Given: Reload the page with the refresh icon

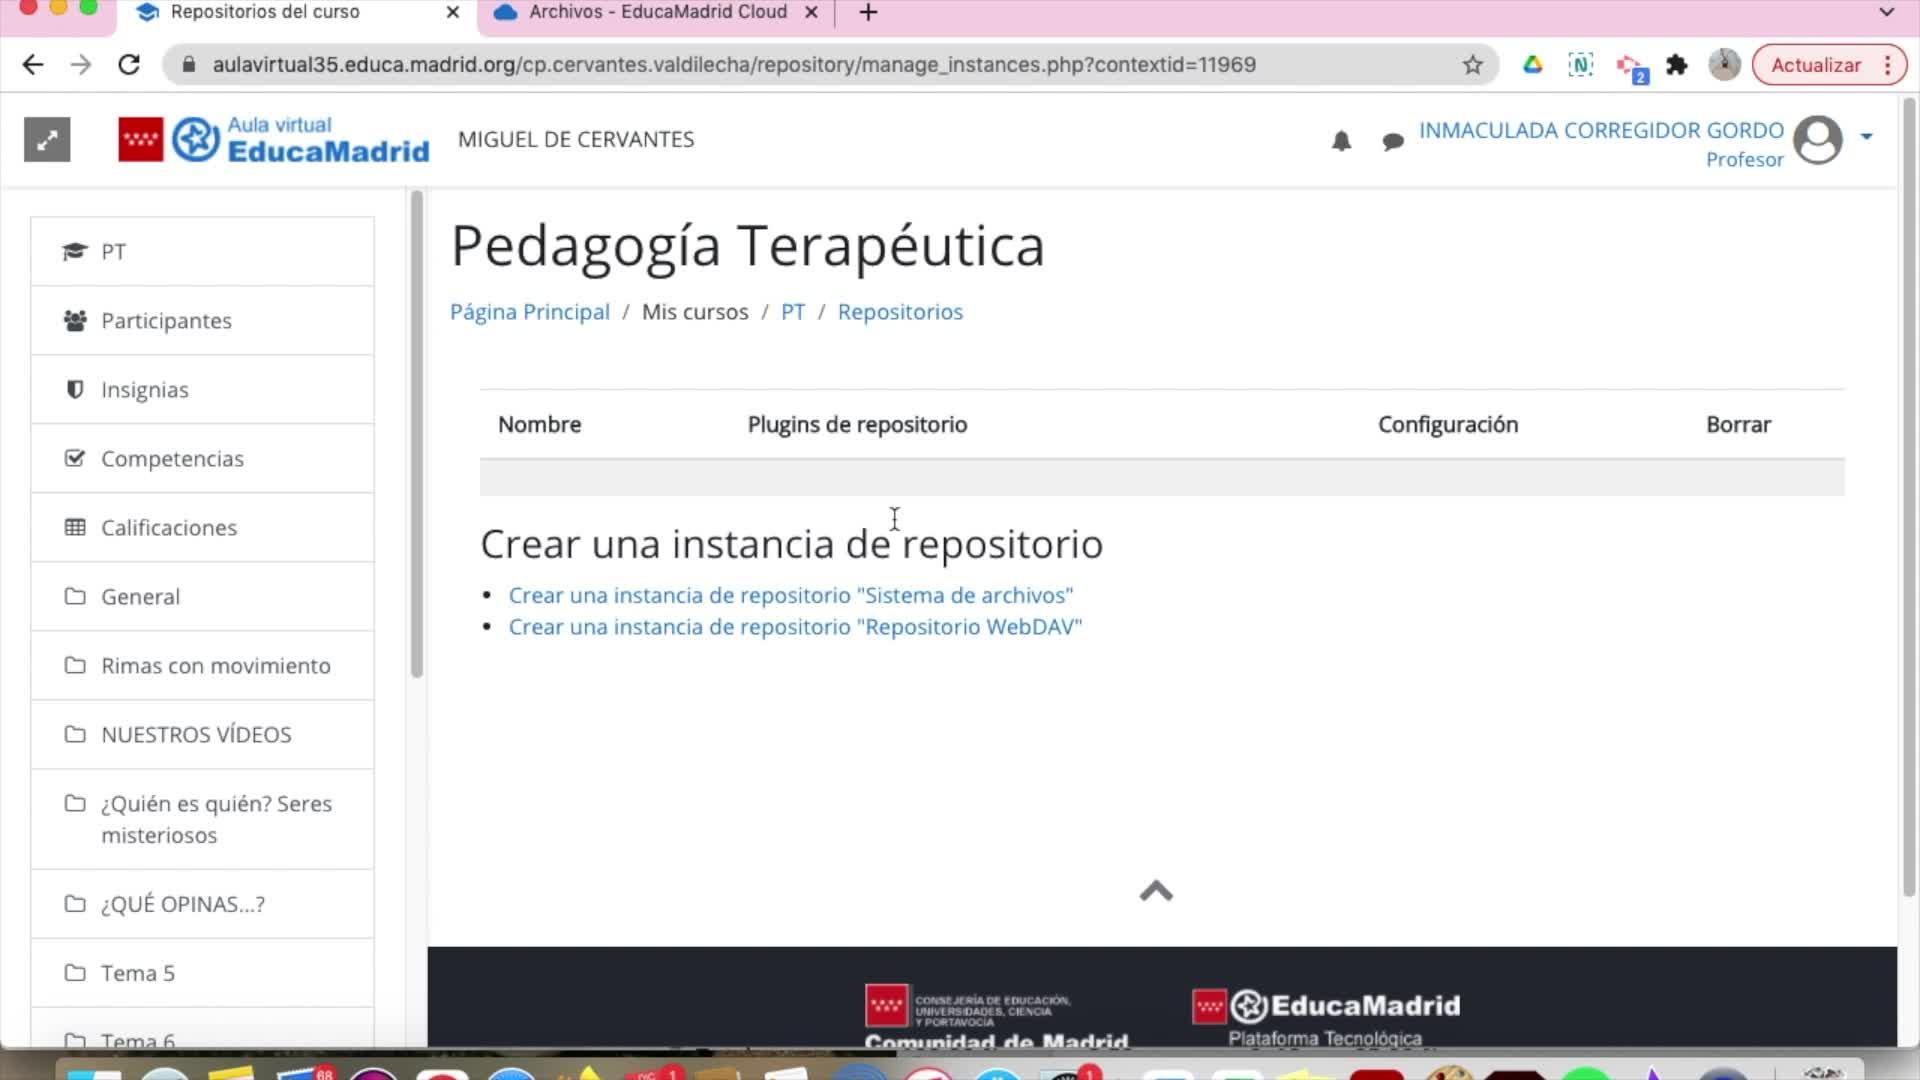Looking at the screenshot, I should 129,65.
